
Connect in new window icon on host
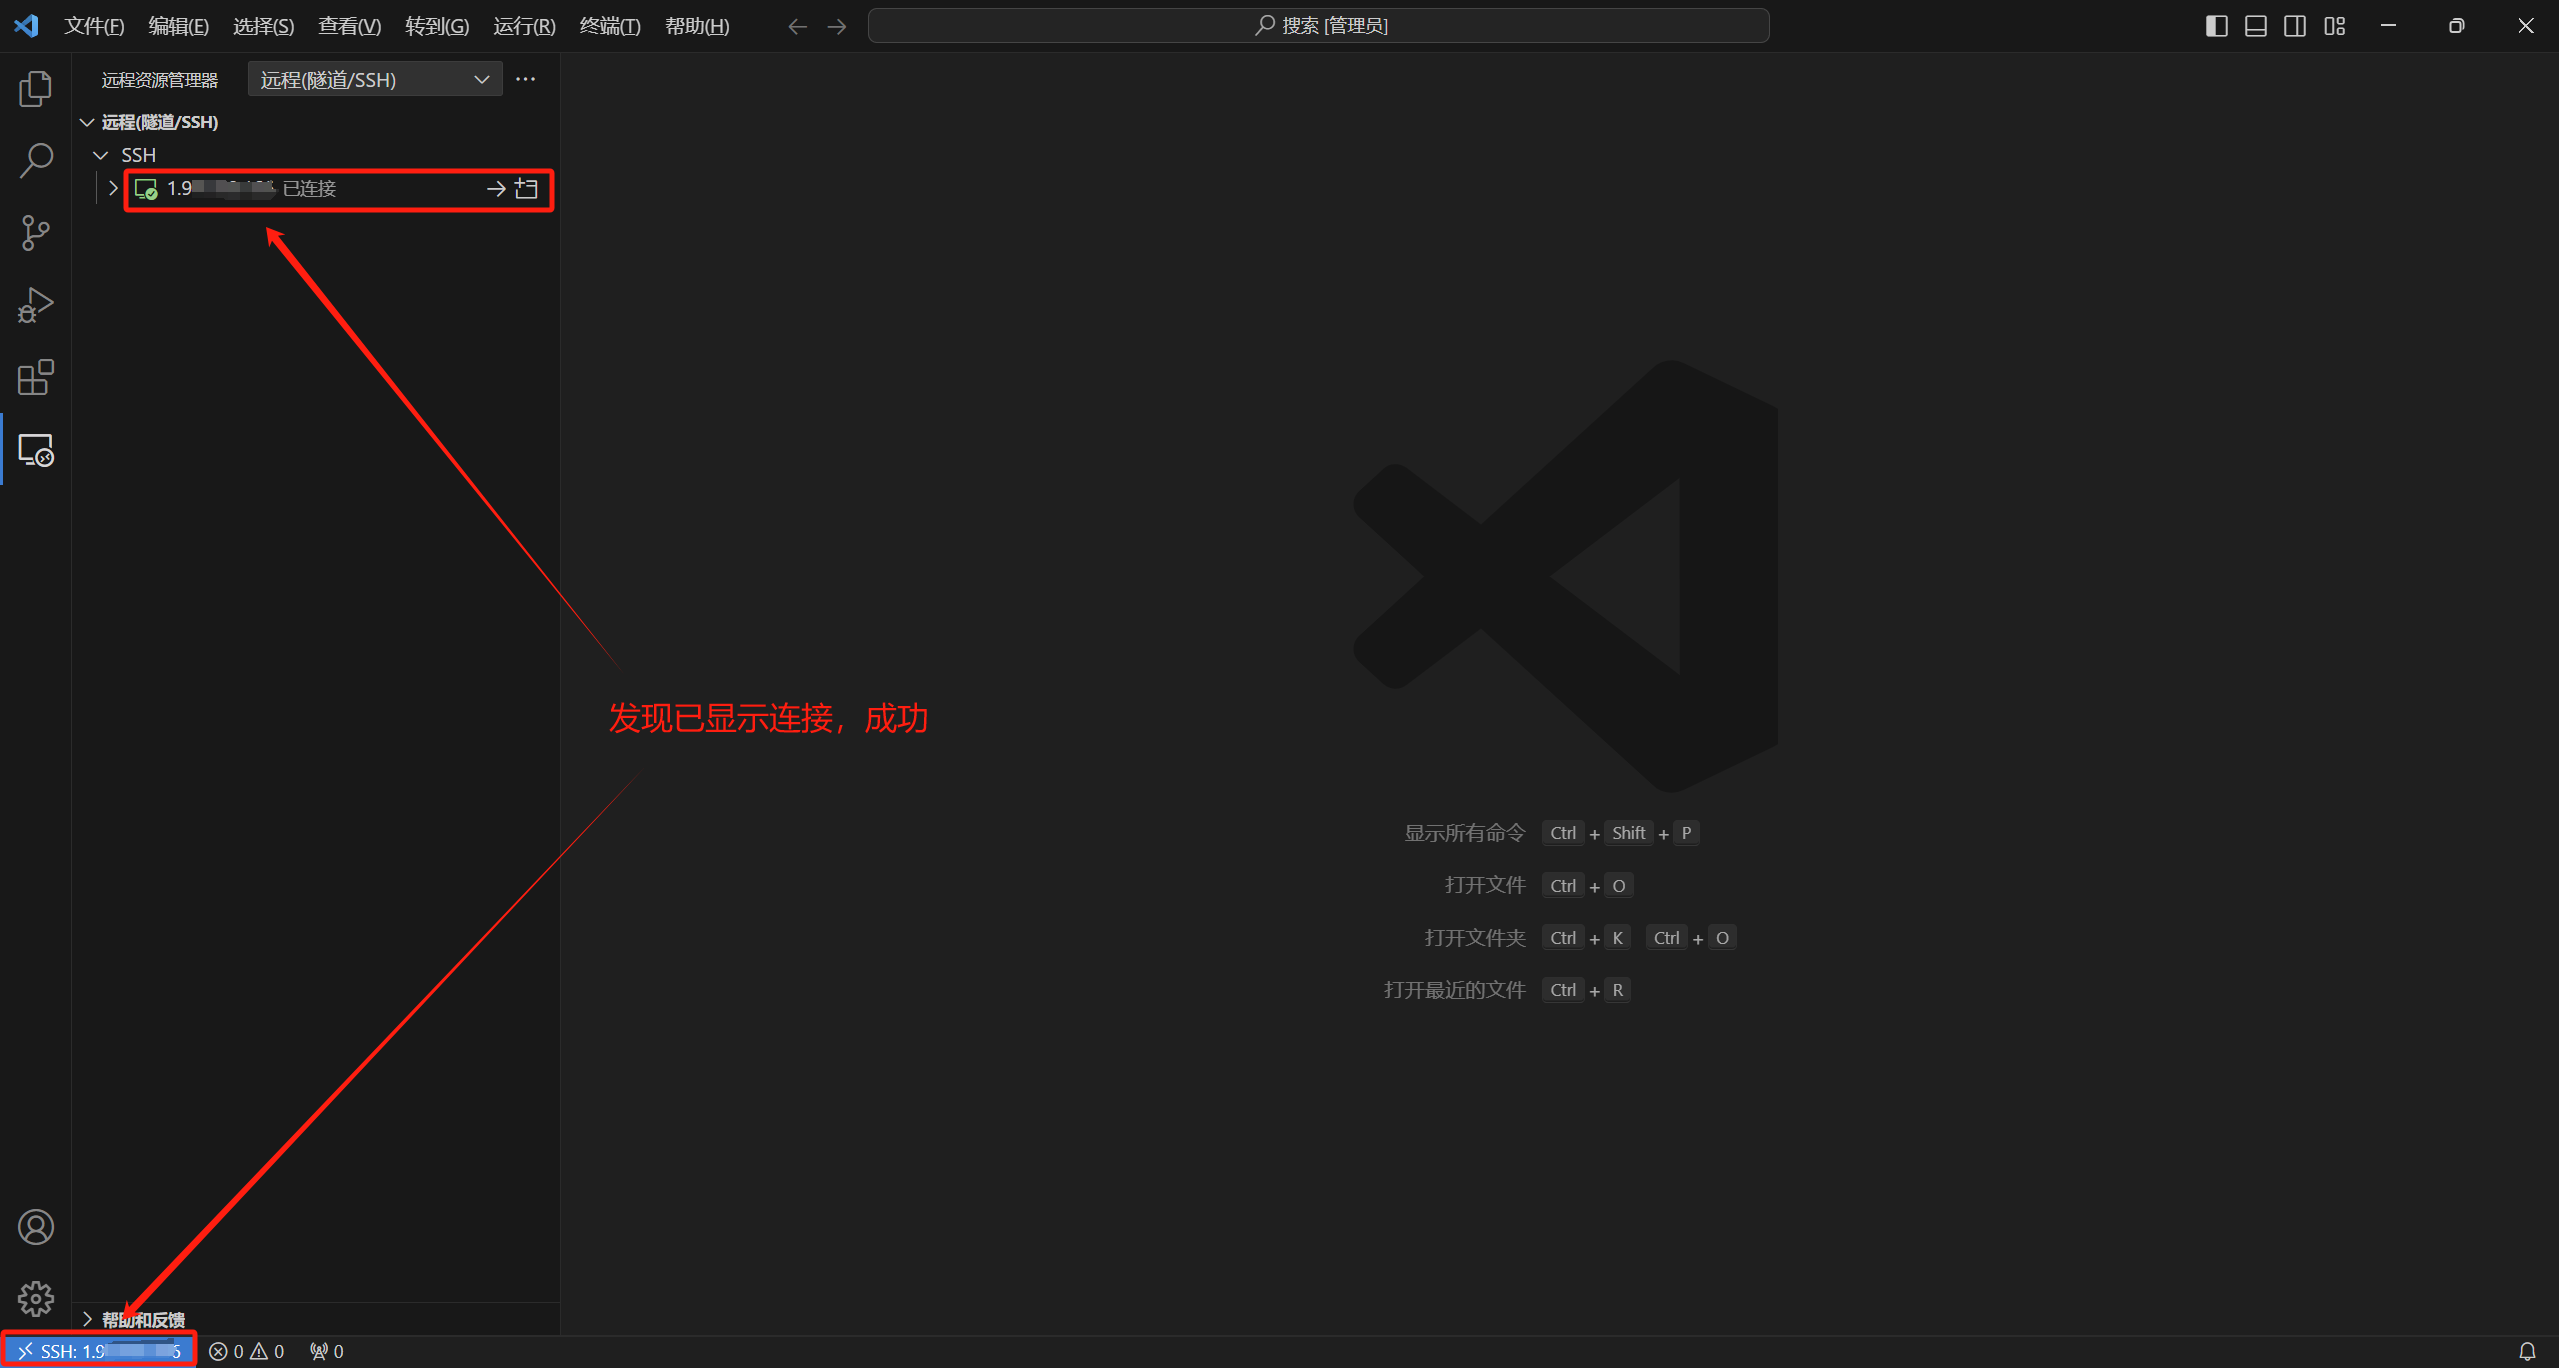527,189
